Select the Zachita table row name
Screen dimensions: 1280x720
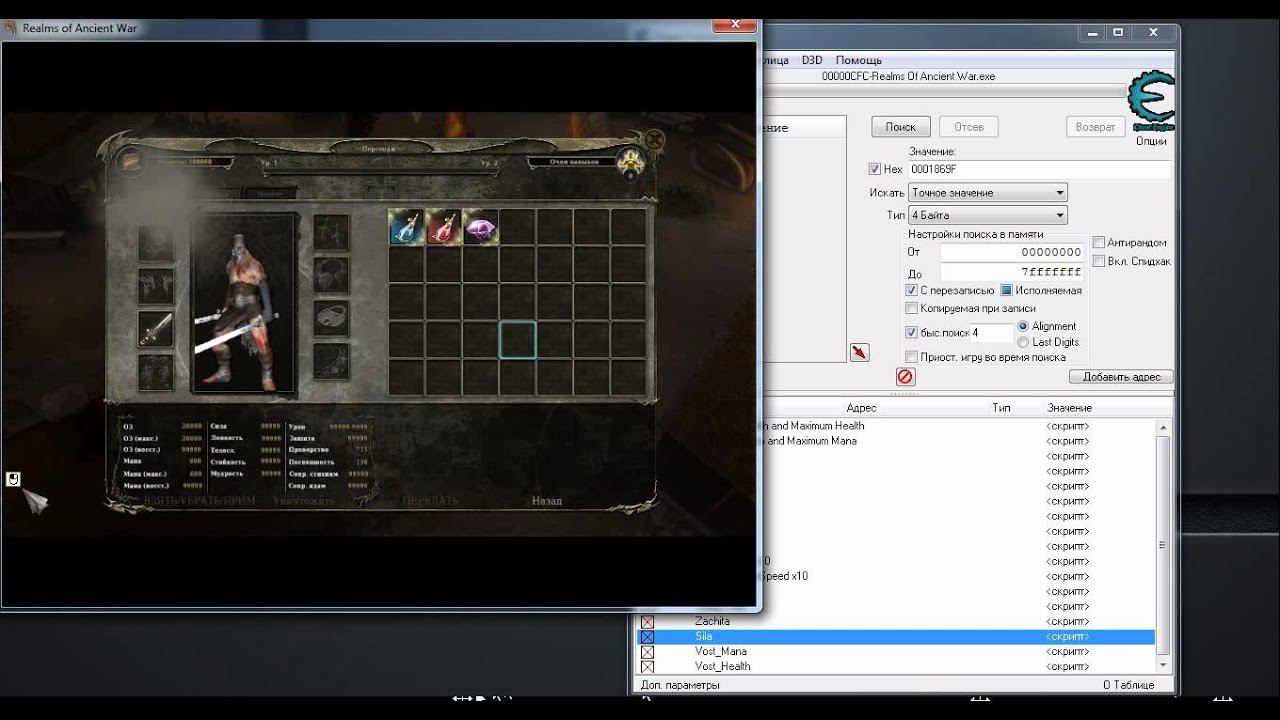click(x=712, y=622)
